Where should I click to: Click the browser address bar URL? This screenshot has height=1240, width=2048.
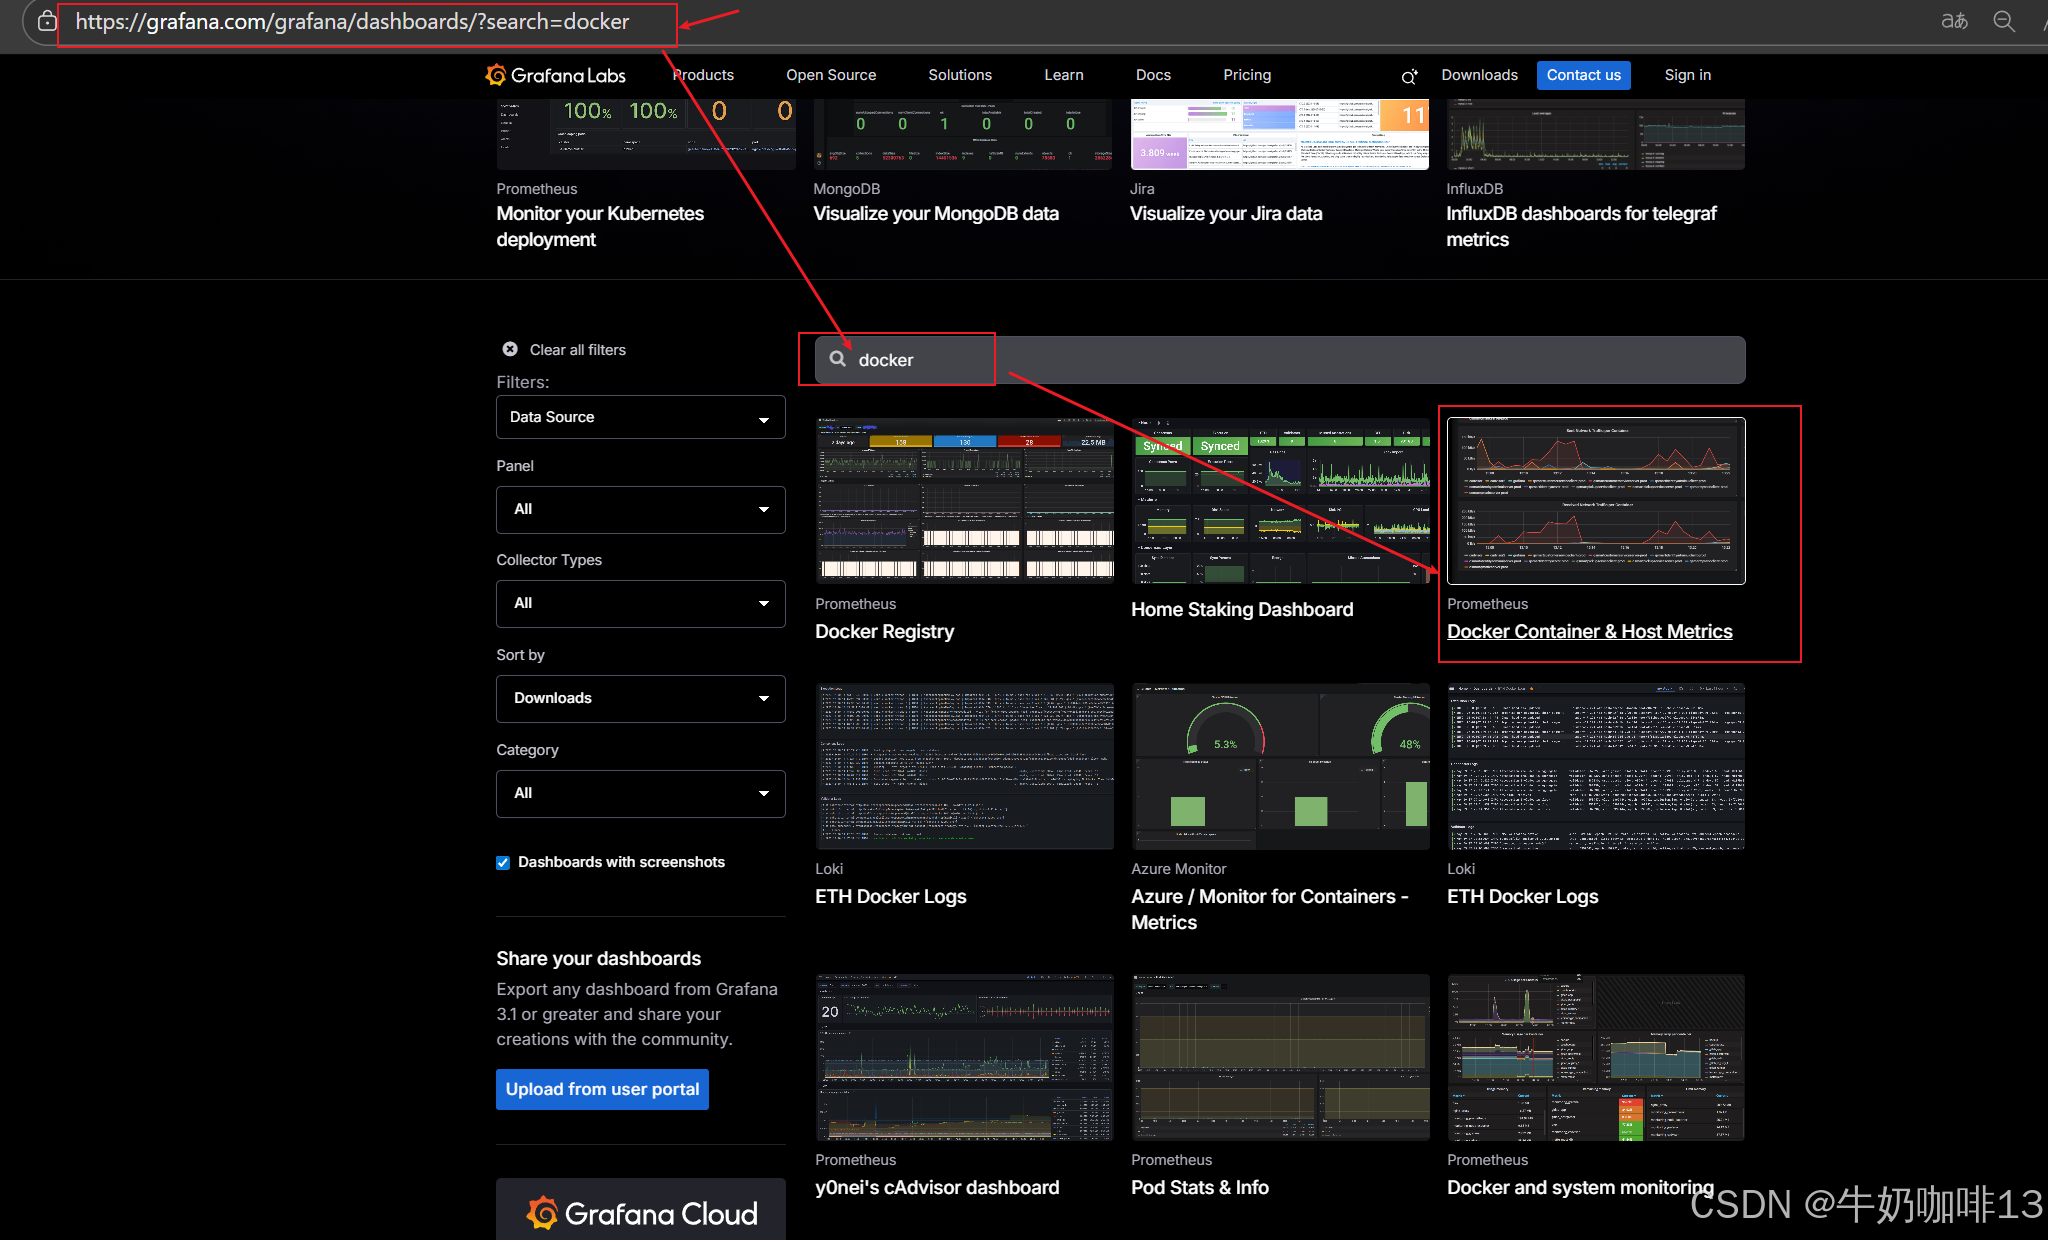point(352,22)
